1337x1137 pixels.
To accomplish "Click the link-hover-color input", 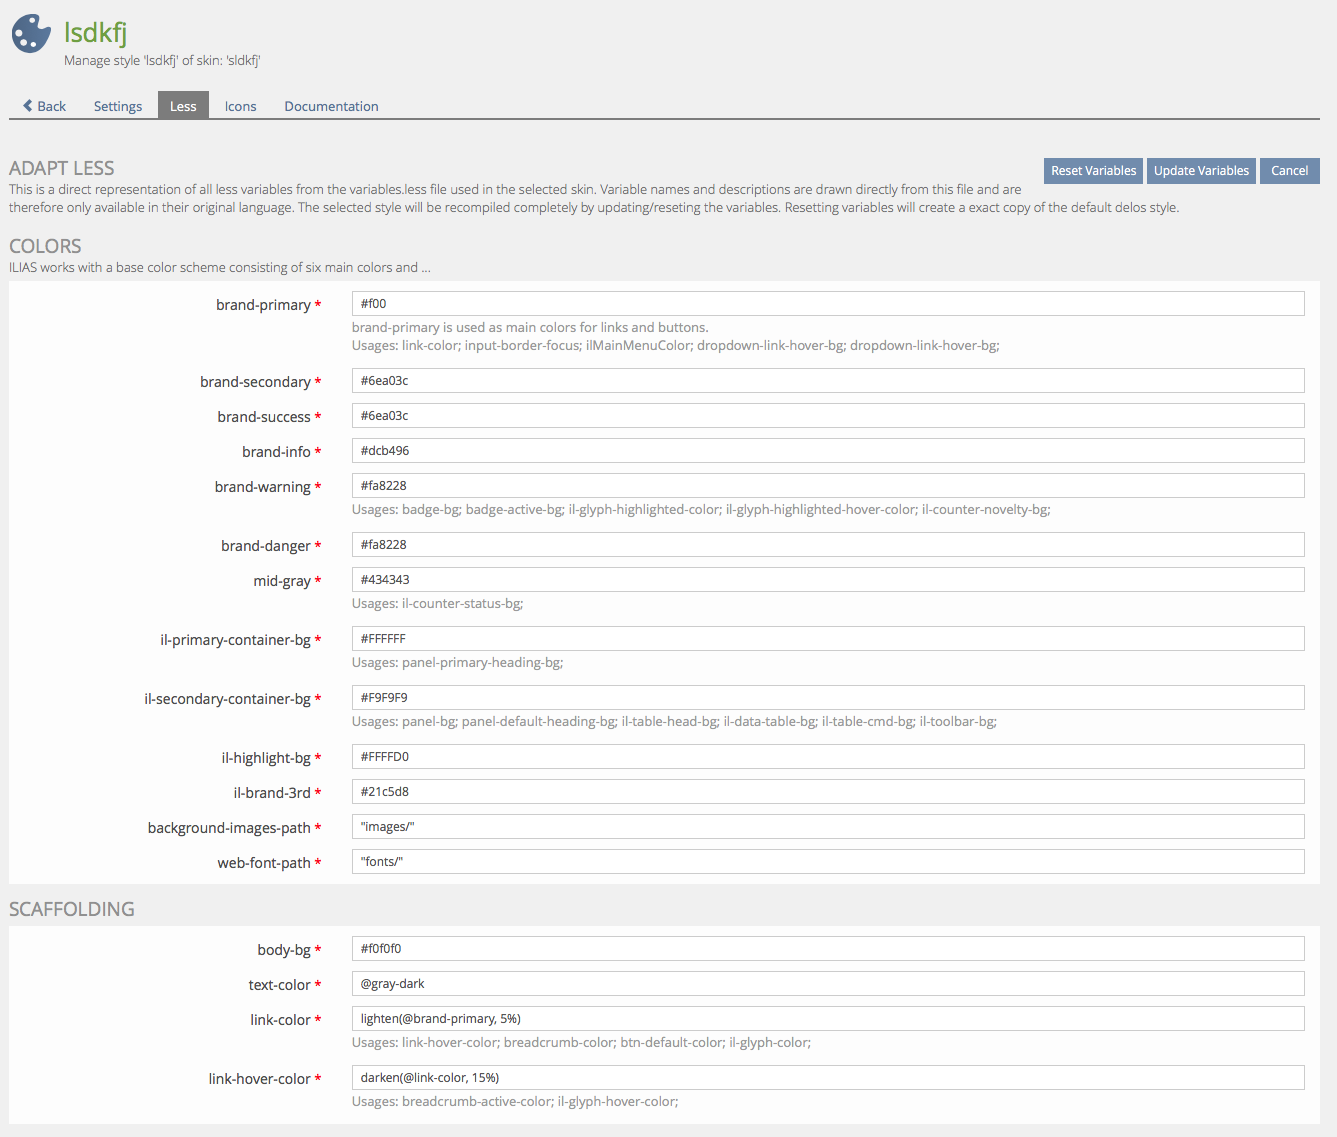I will tap(827, 1078).
